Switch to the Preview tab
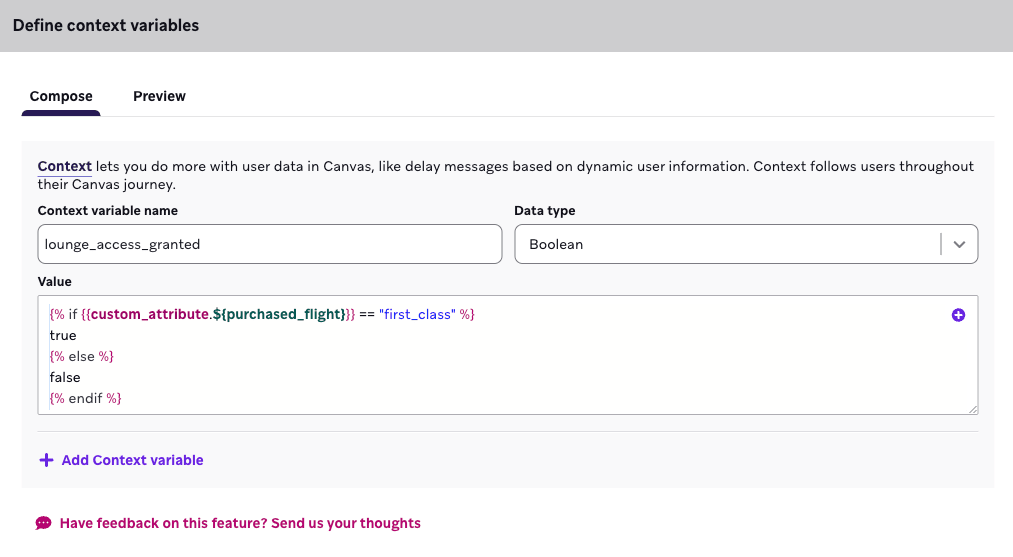Viewport: 1013px width, 557px height. coord(159,96)
